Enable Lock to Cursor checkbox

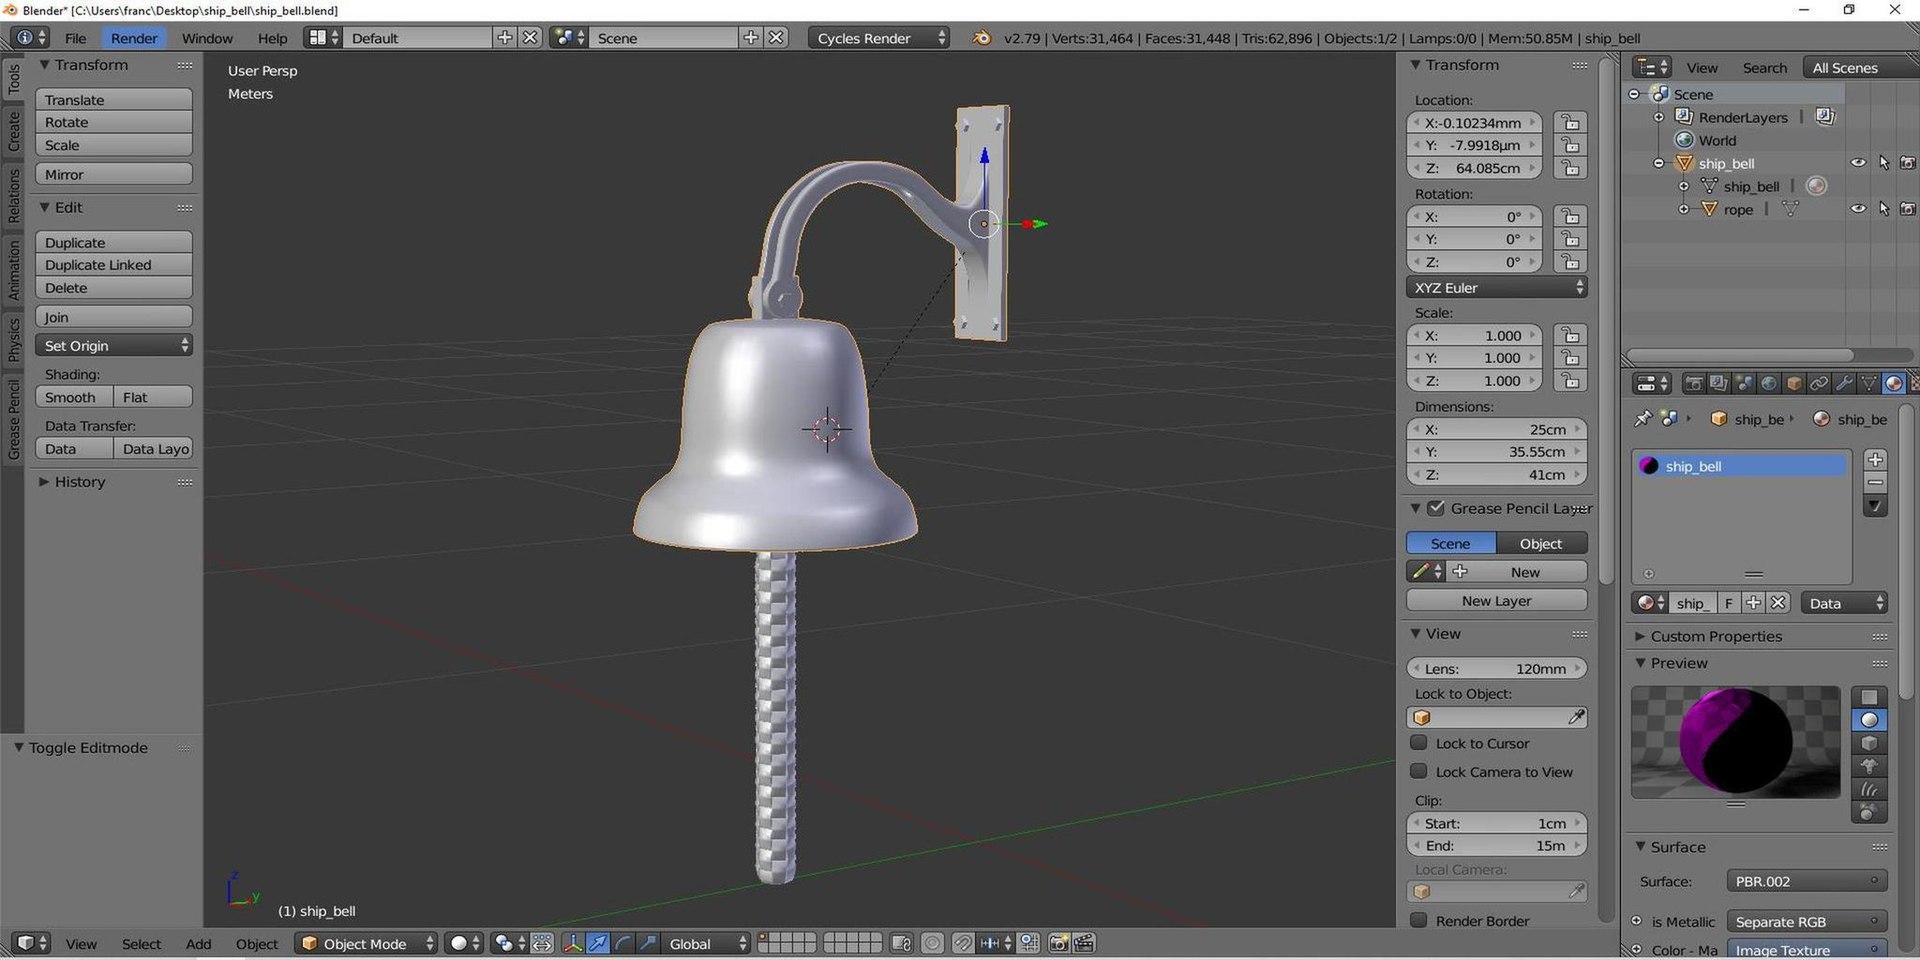1418,743
